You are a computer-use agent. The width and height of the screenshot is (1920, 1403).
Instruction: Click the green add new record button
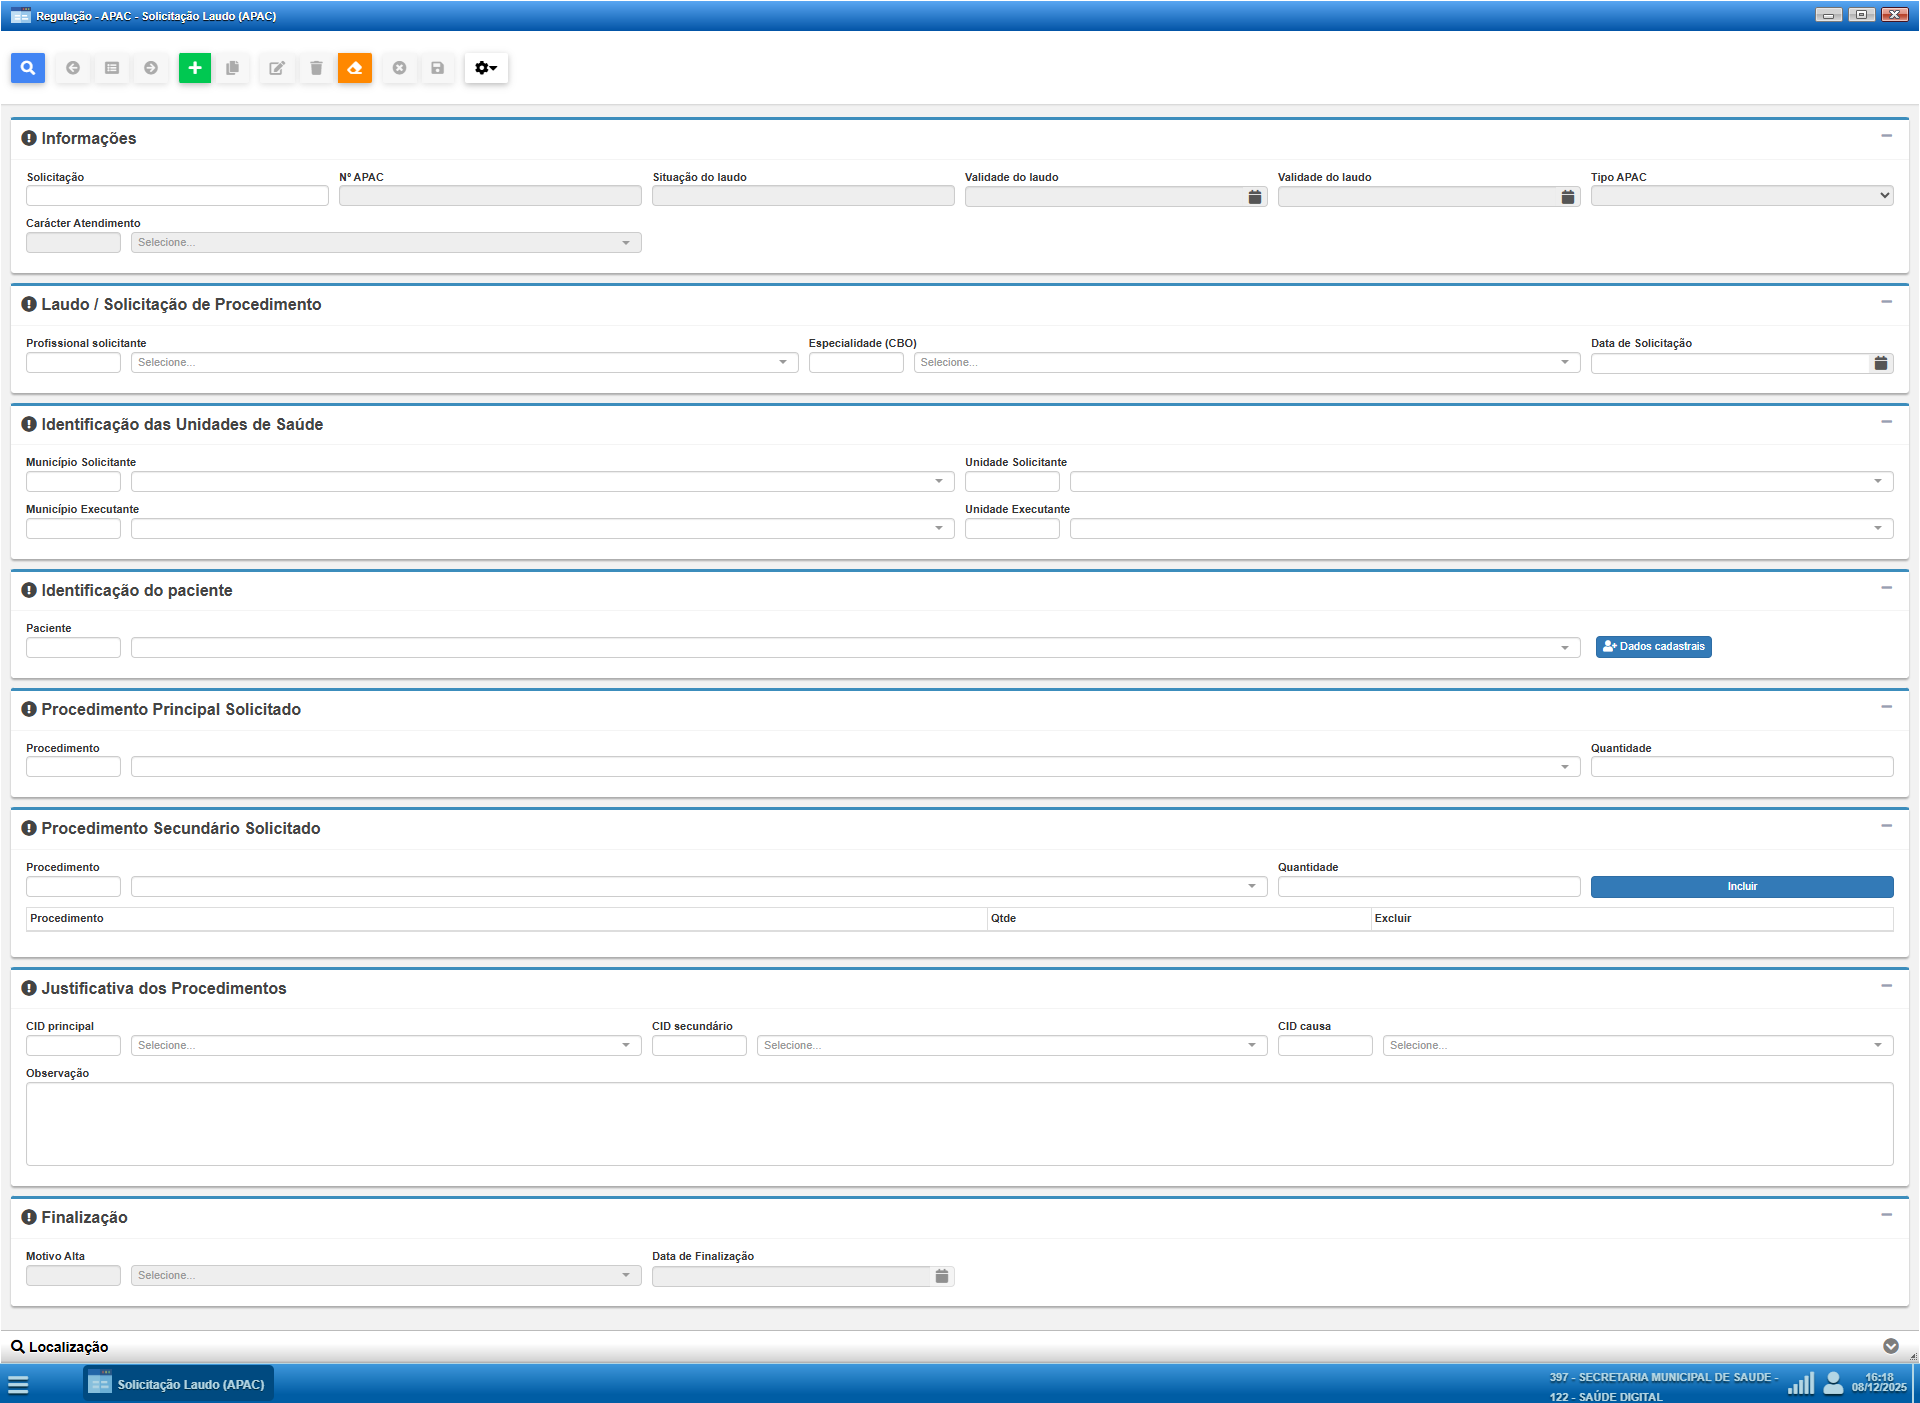(x=195, y=68)
